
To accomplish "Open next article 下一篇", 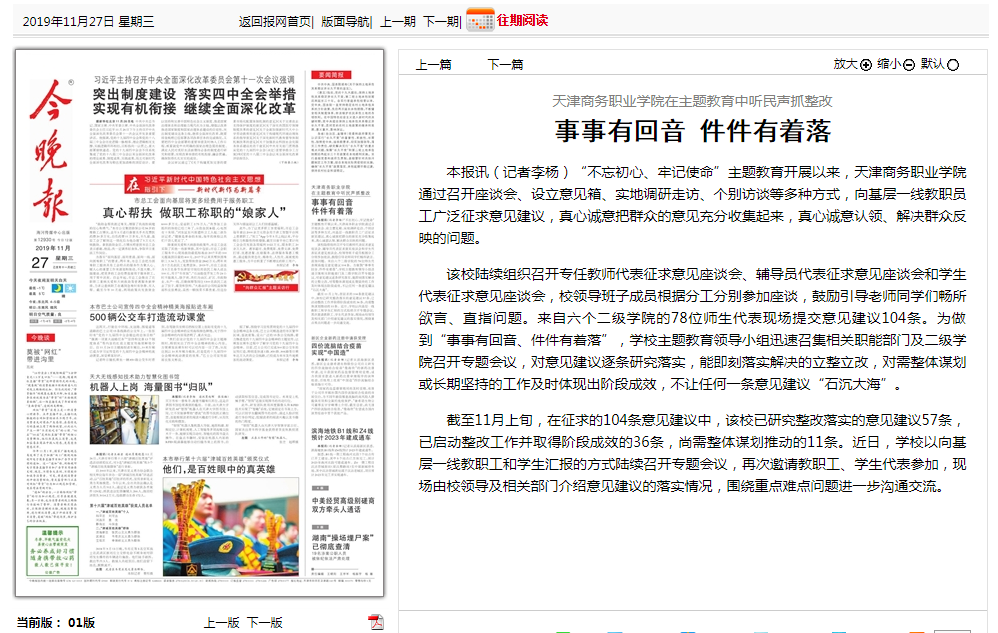I will point(505,65).
